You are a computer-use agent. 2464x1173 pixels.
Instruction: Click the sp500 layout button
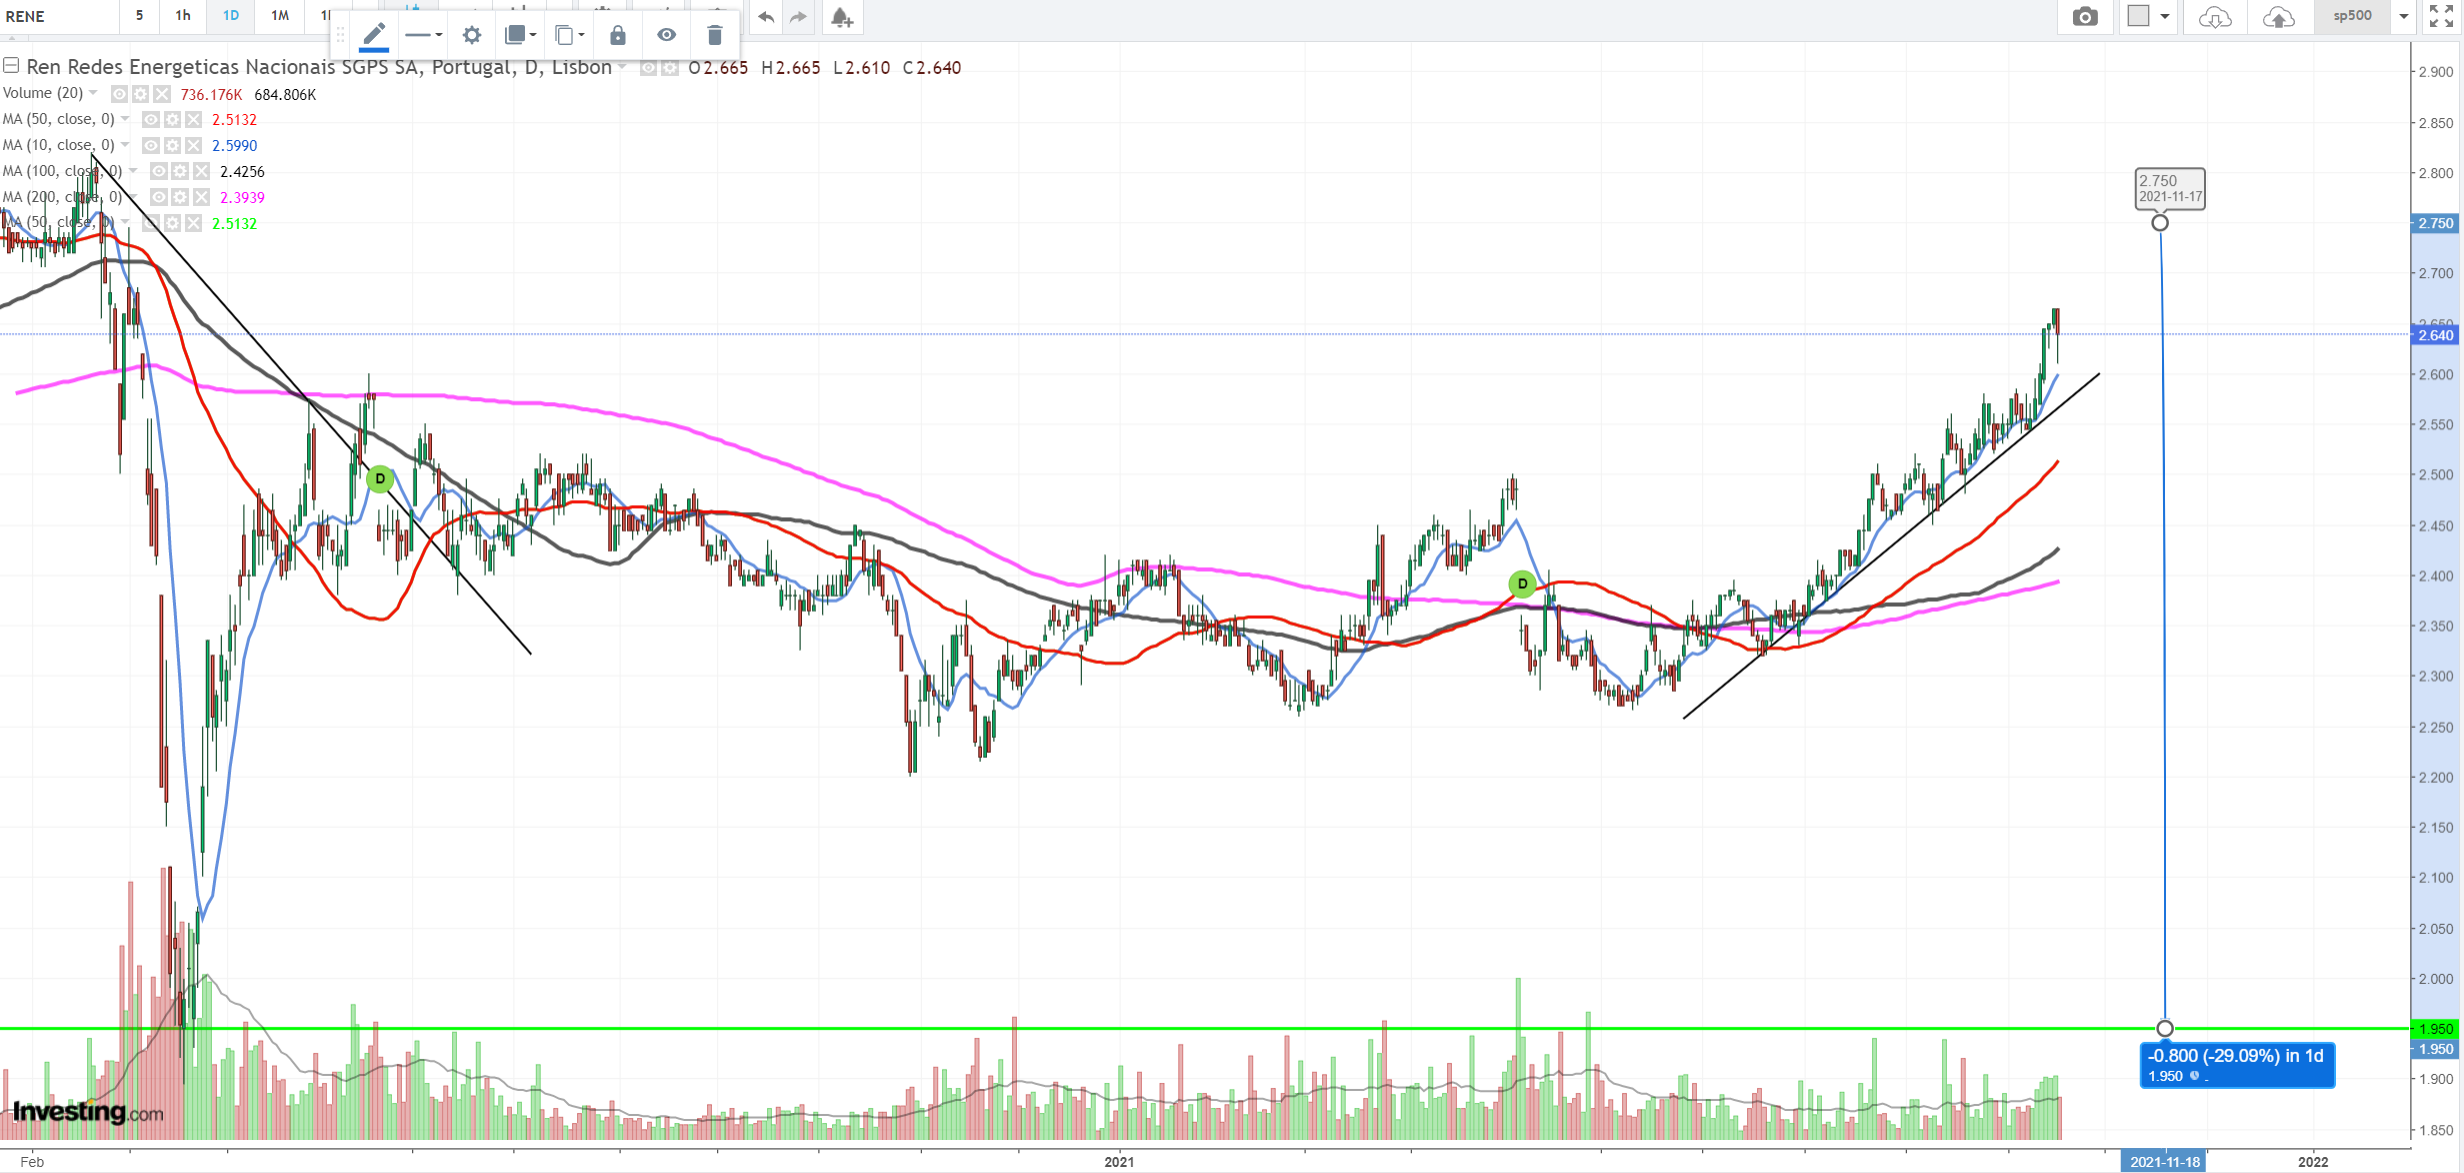click(x=2352, y=16)
